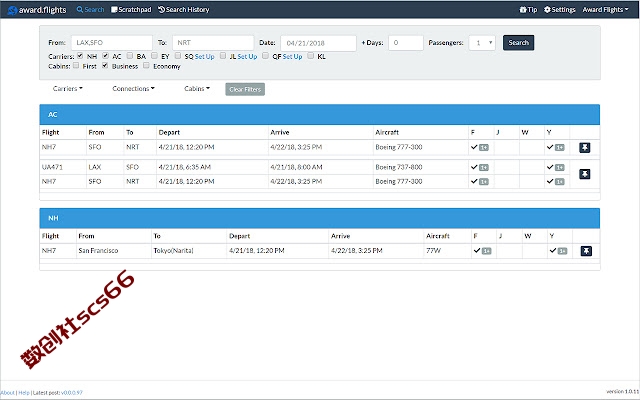Pin the AC direct NH7 flight to scratchpad
Viewport: 640px width, 400px height.
tap(584, 147)
